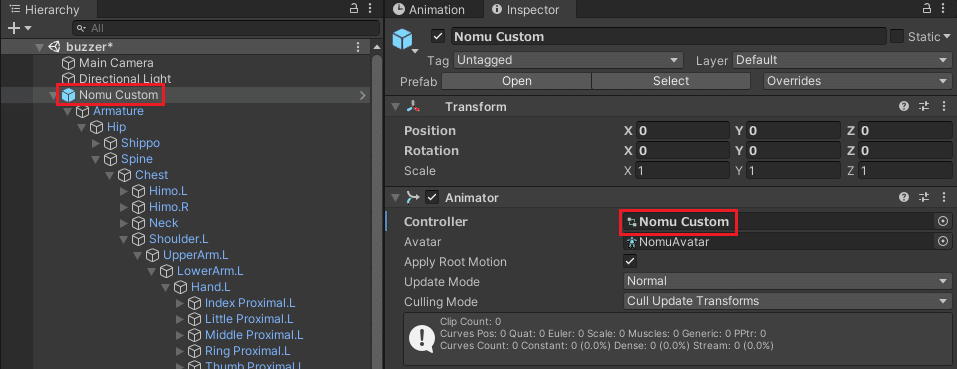
Task: Collapse the Hip foldout
Action: point(81,127)
